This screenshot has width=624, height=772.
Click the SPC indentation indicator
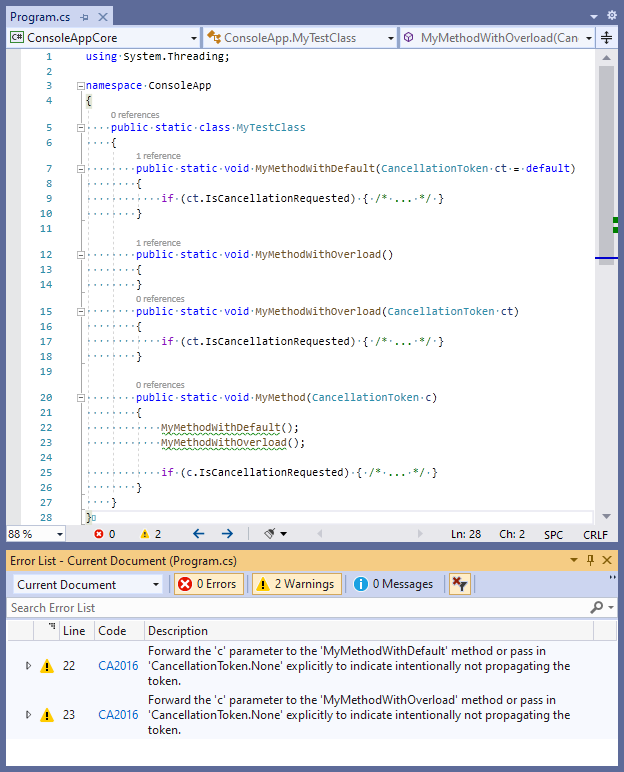point(553,535)
